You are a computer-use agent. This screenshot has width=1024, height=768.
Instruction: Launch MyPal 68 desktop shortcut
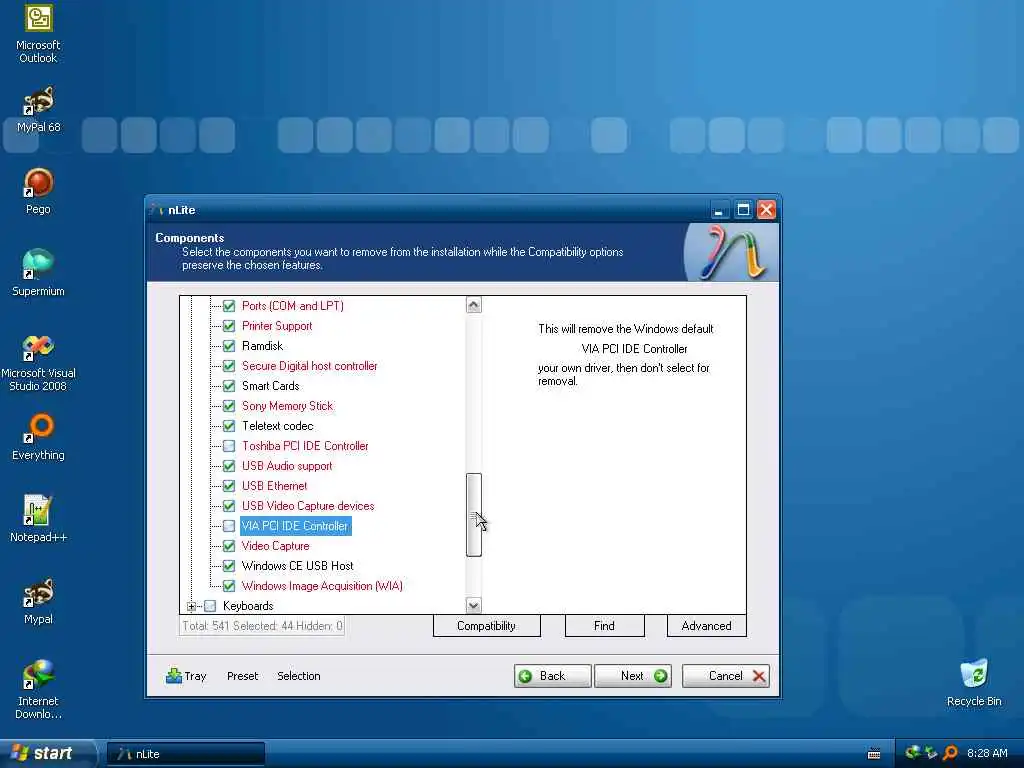pyautogui.click(x=38, y=110)
